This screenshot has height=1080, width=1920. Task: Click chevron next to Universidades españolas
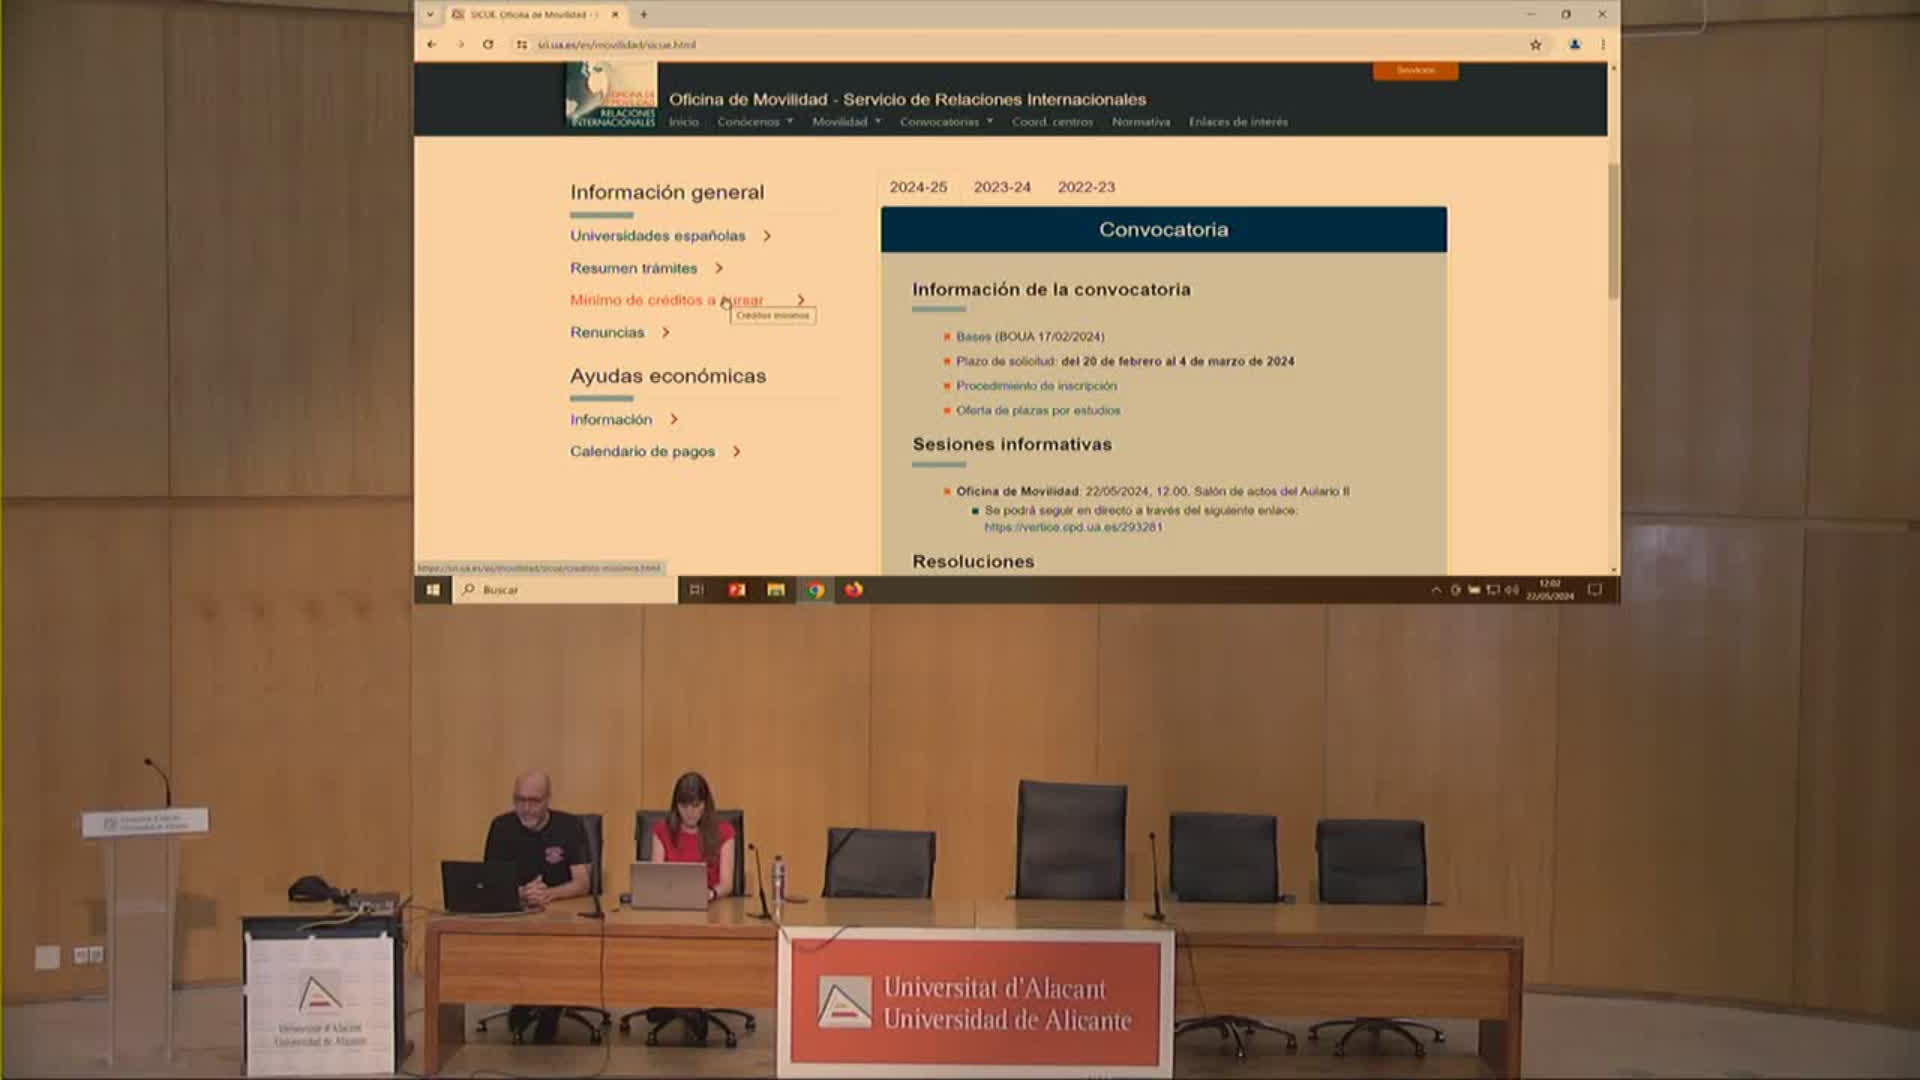[x=767, y=236]
